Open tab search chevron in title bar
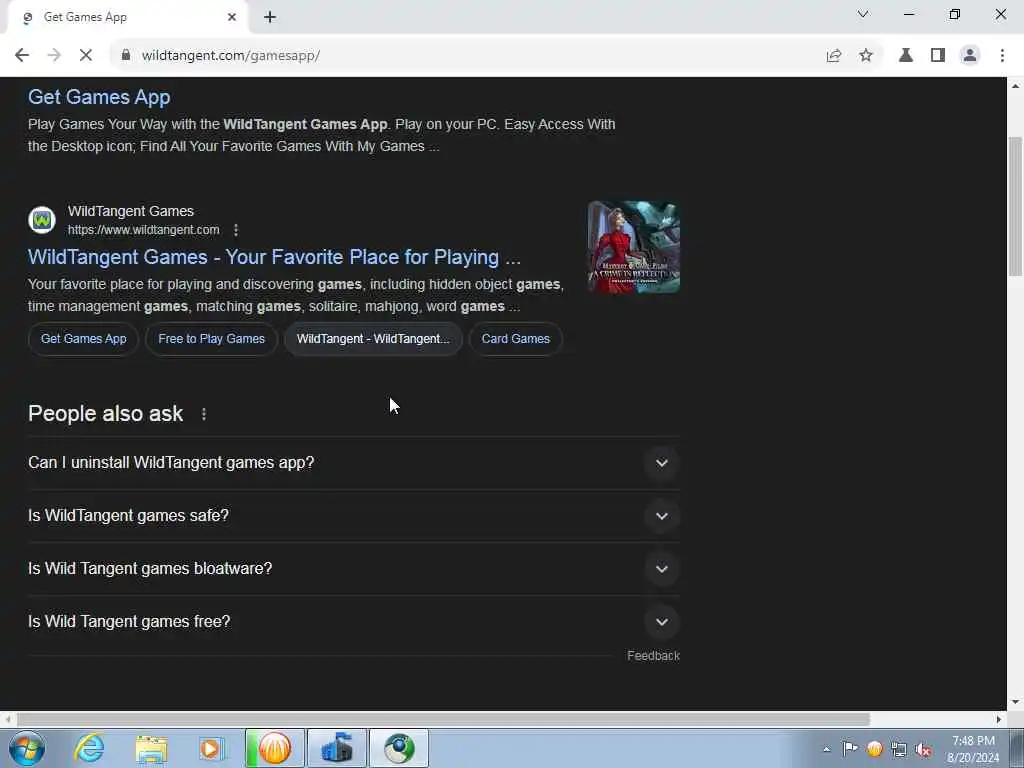 [863, 14]
